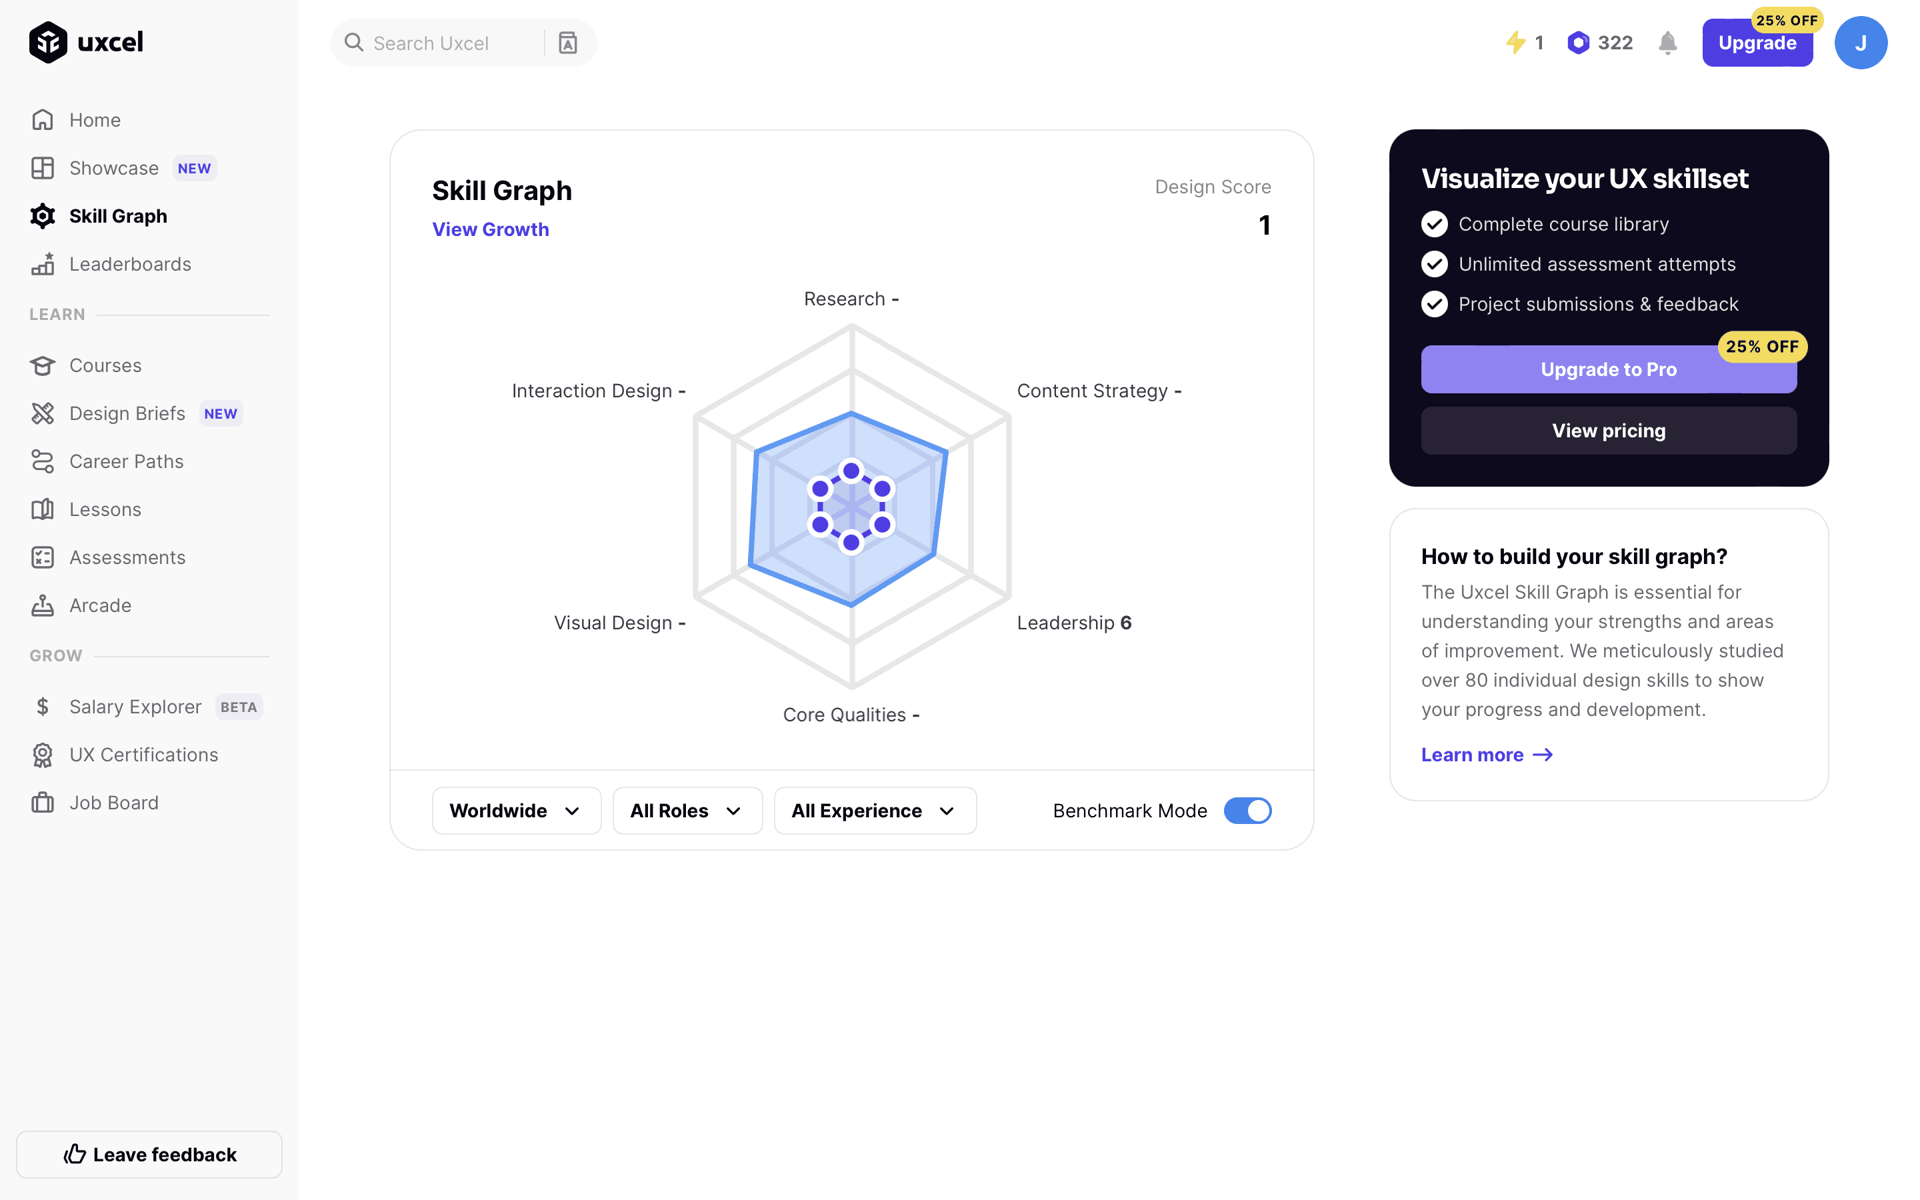Image resolution: width=1920 pixels, height=1200 pixels.
Task: Click the lightning bolt streak icon
Action: pyautogui.click(x=1516, y=42)
